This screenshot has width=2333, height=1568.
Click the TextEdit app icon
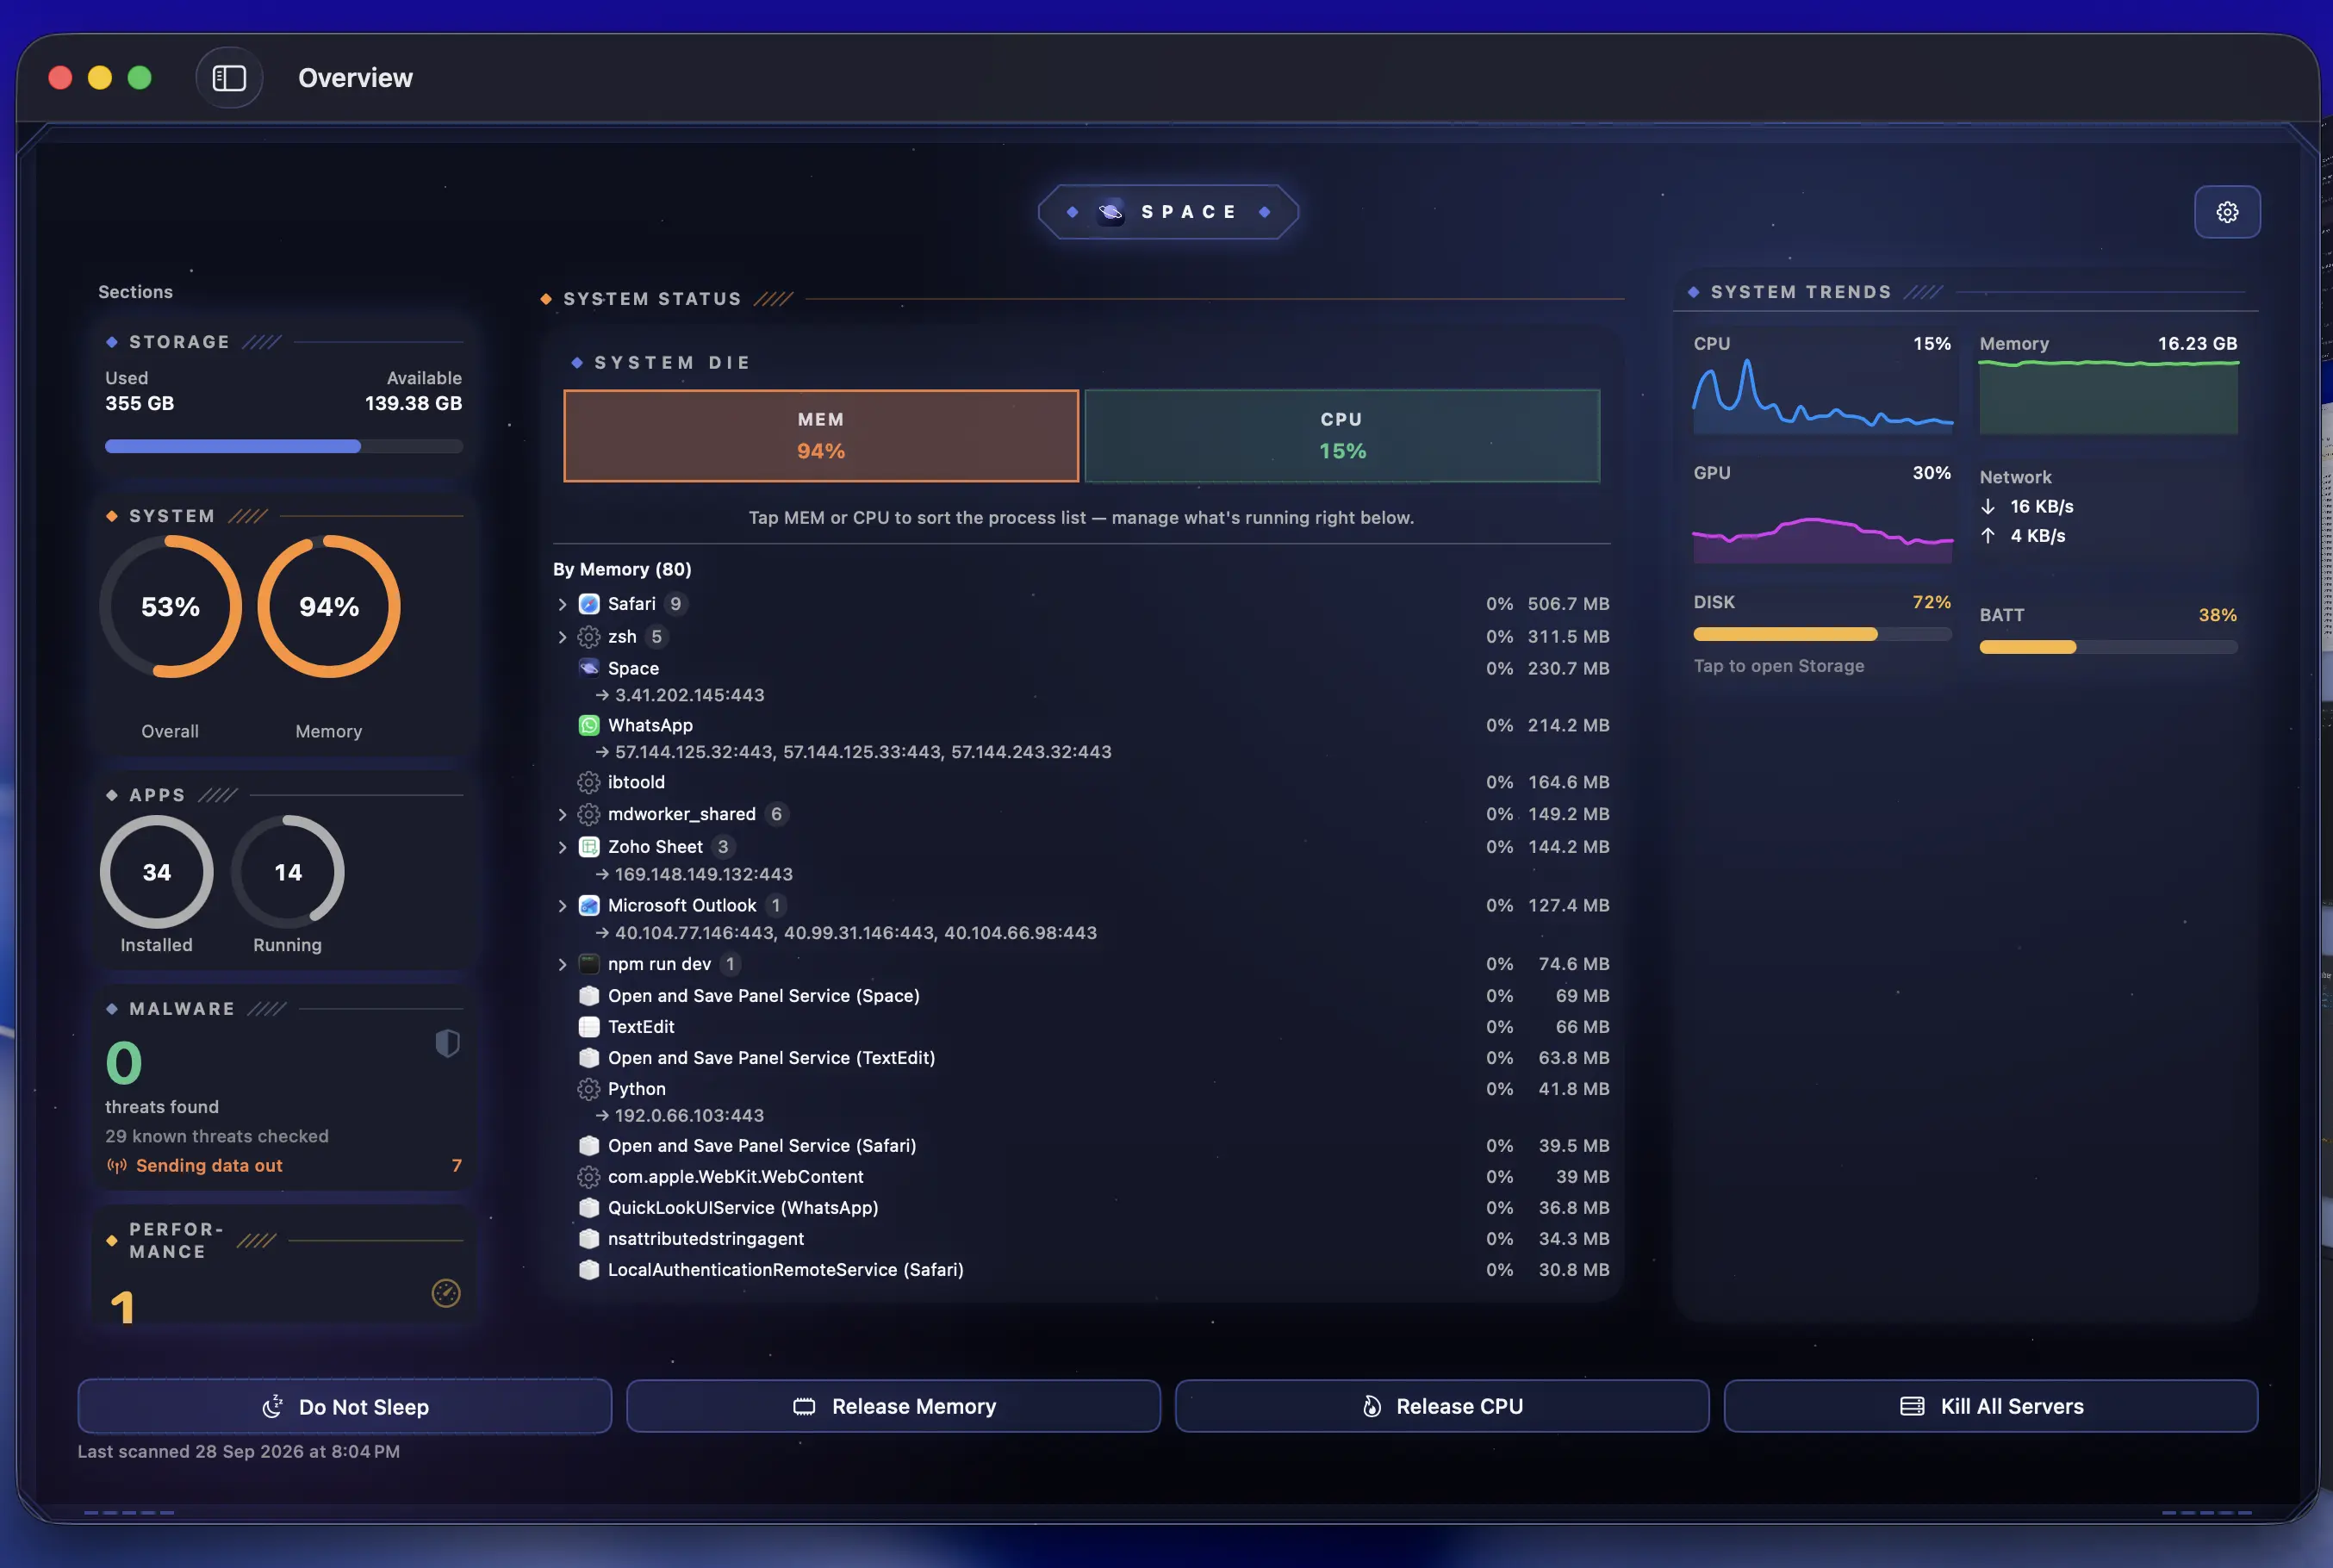(589, 1027)
